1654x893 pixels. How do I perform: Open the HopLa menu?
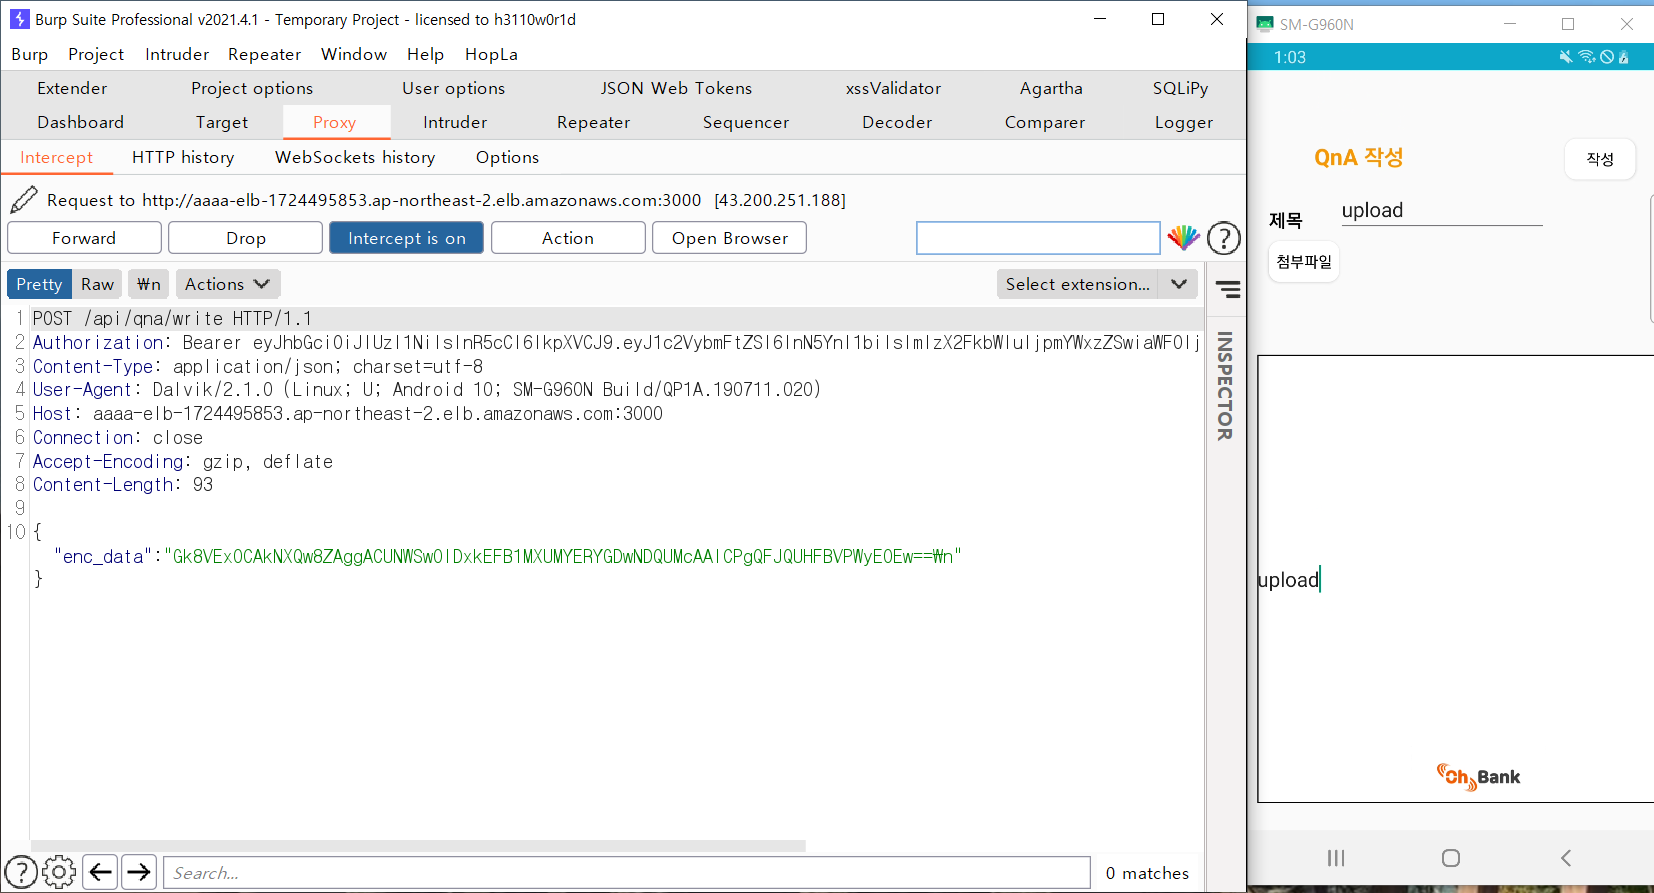pos(491,54)
